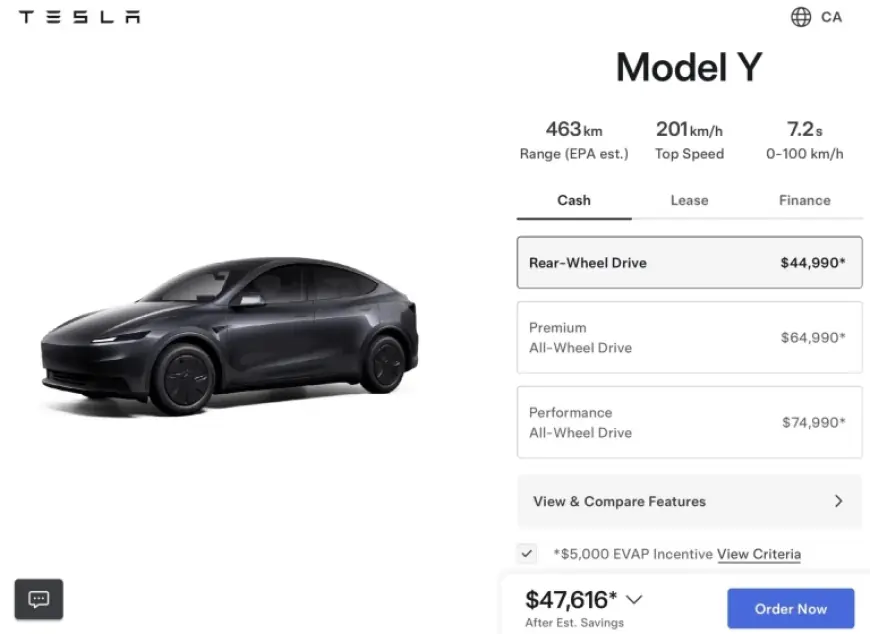Screen dimensions: 870x634
Task: Click the Model Y car image
Action: pyautogui.click(x=230, y=330)
